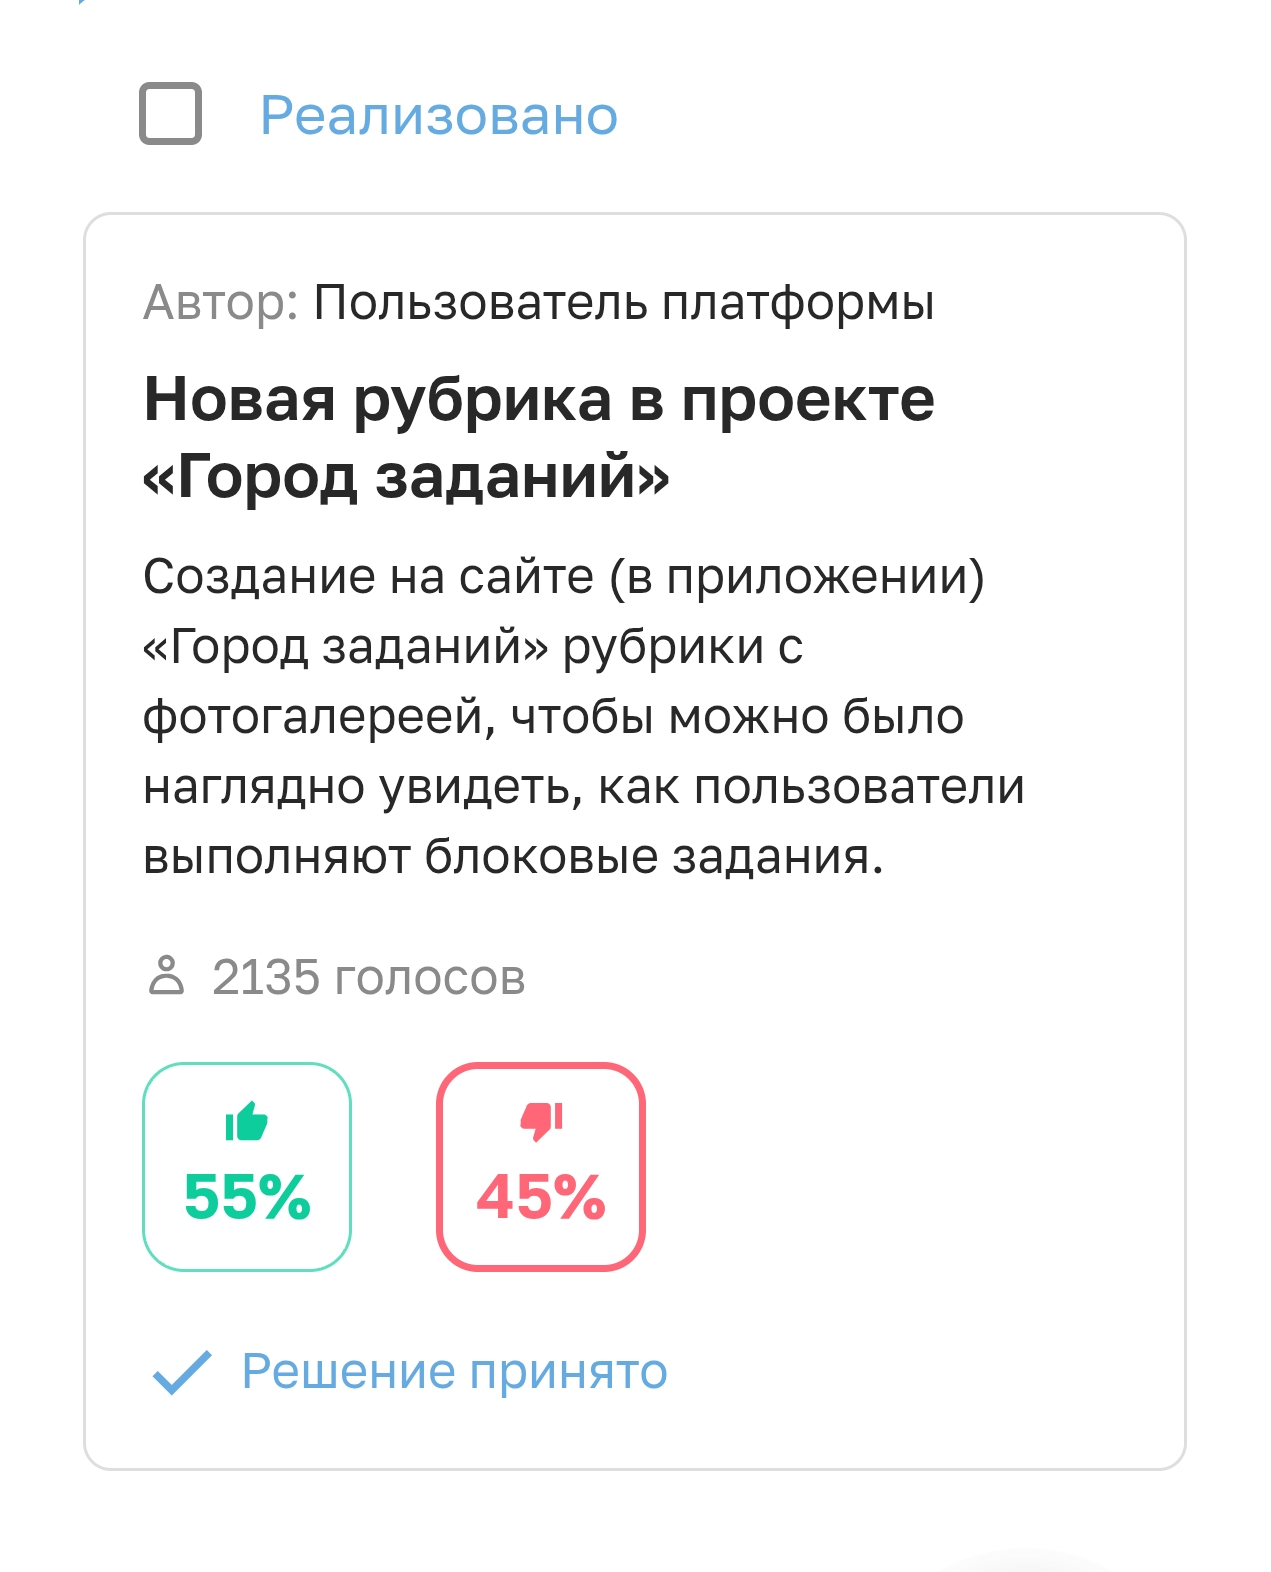The width and height of the screenshot is (1271, 1572).
Task: Click the 45% red percentage text
Action: (x=541, y=1197)
